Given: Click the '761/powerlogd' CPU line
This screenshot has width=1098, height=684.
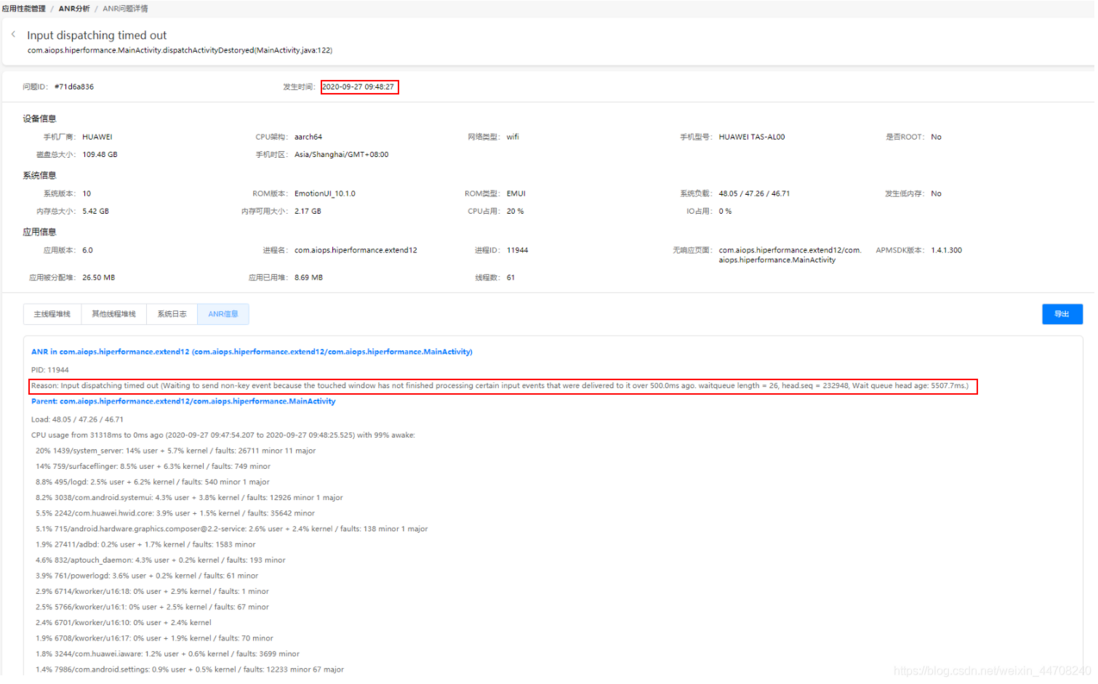Looking at the screenshot, I should click(x=147, y=576).
